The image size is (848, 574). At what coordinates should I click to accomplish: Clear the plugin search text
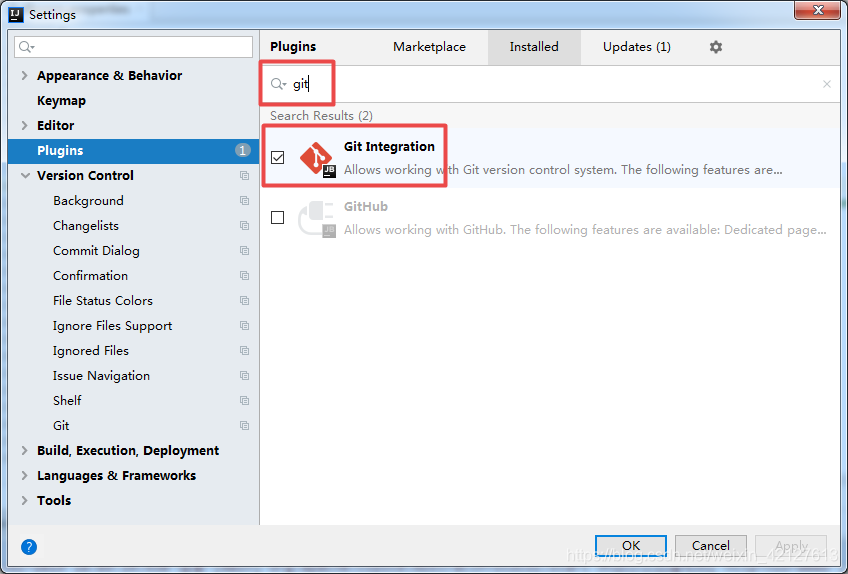tap(826, 84)
